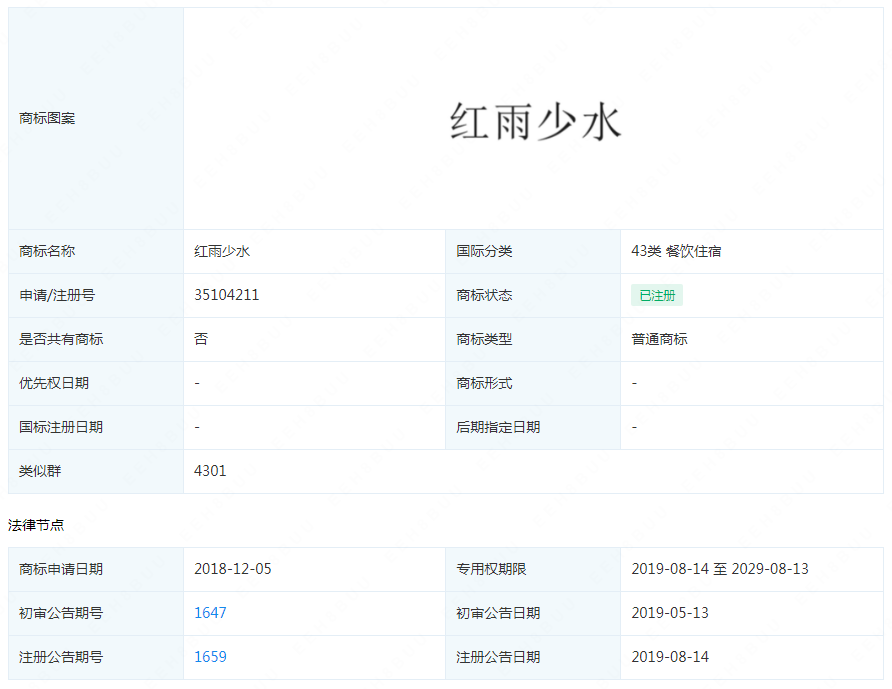Viewport: 892px width, 689px height.
Task: Click the 法律节点 section heading
Action: click(36, 525)
